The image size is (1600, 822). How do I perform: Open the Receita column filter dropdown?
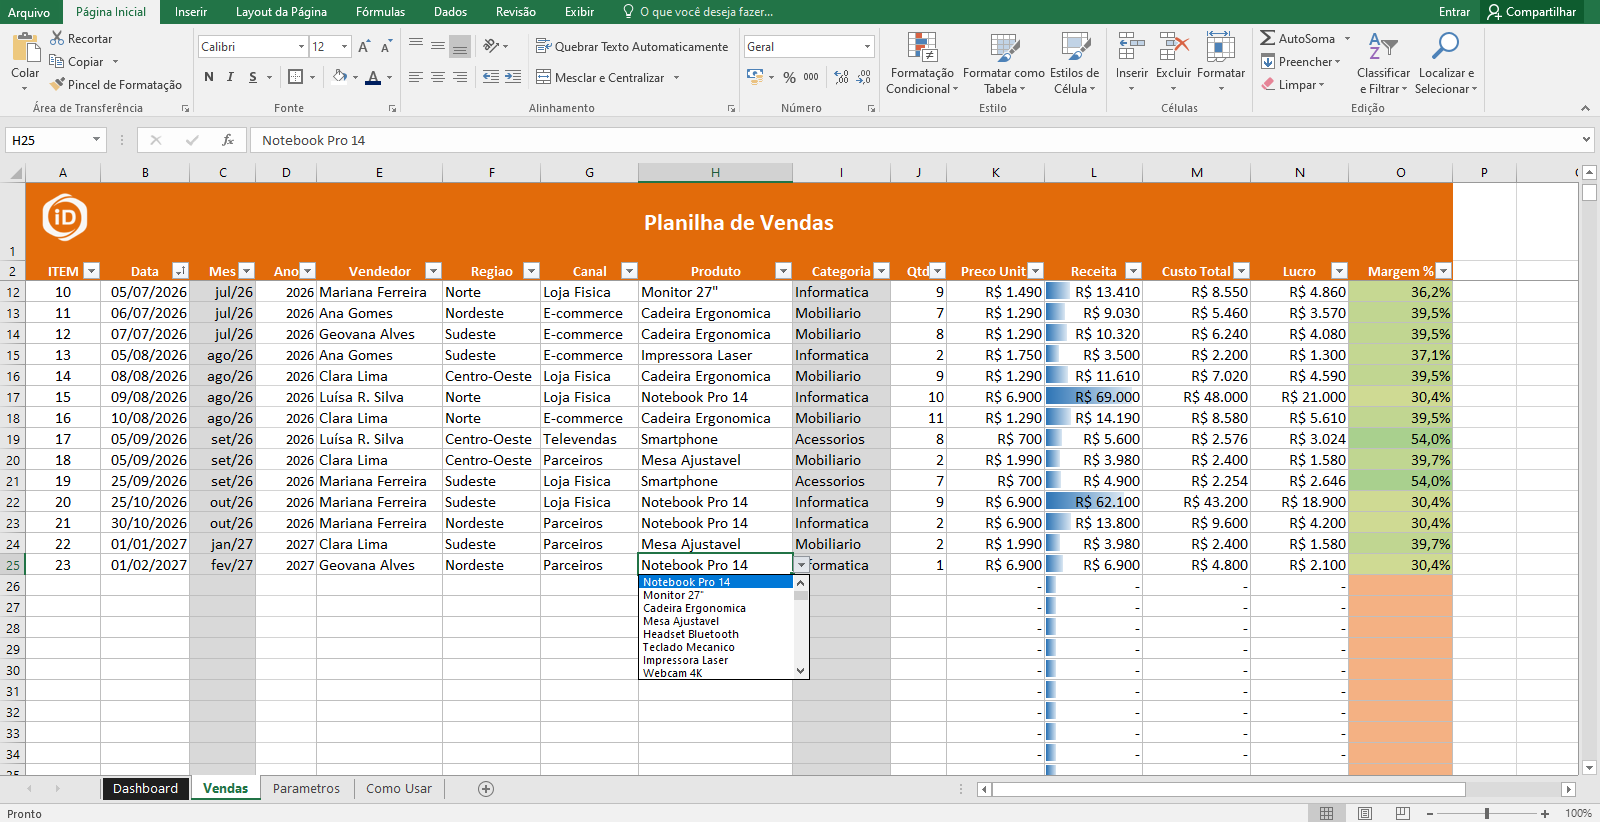1133,271
